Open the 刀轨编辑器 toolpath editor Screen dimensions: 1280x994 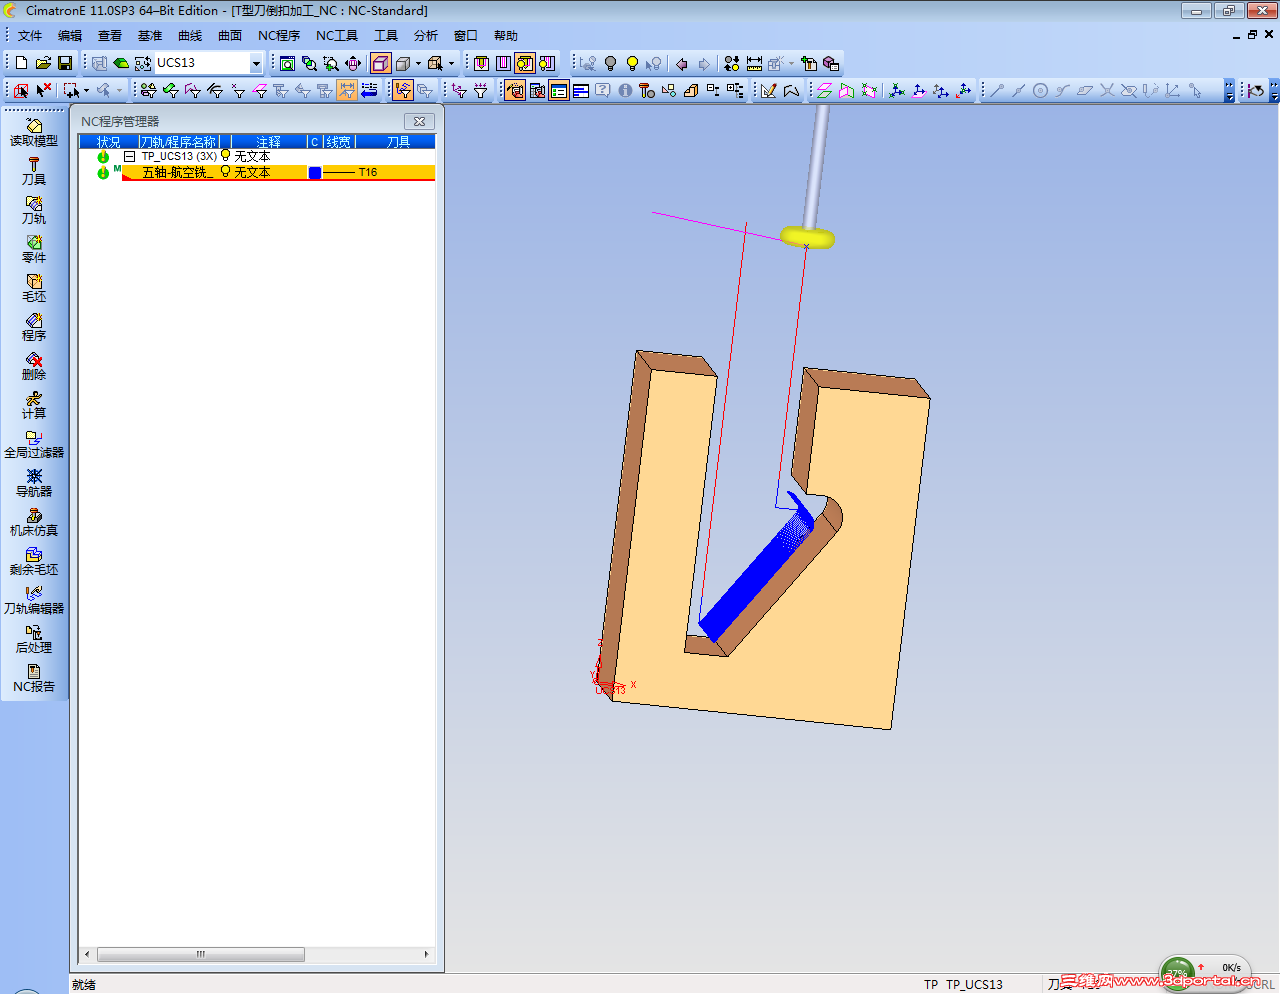[34, 601]
